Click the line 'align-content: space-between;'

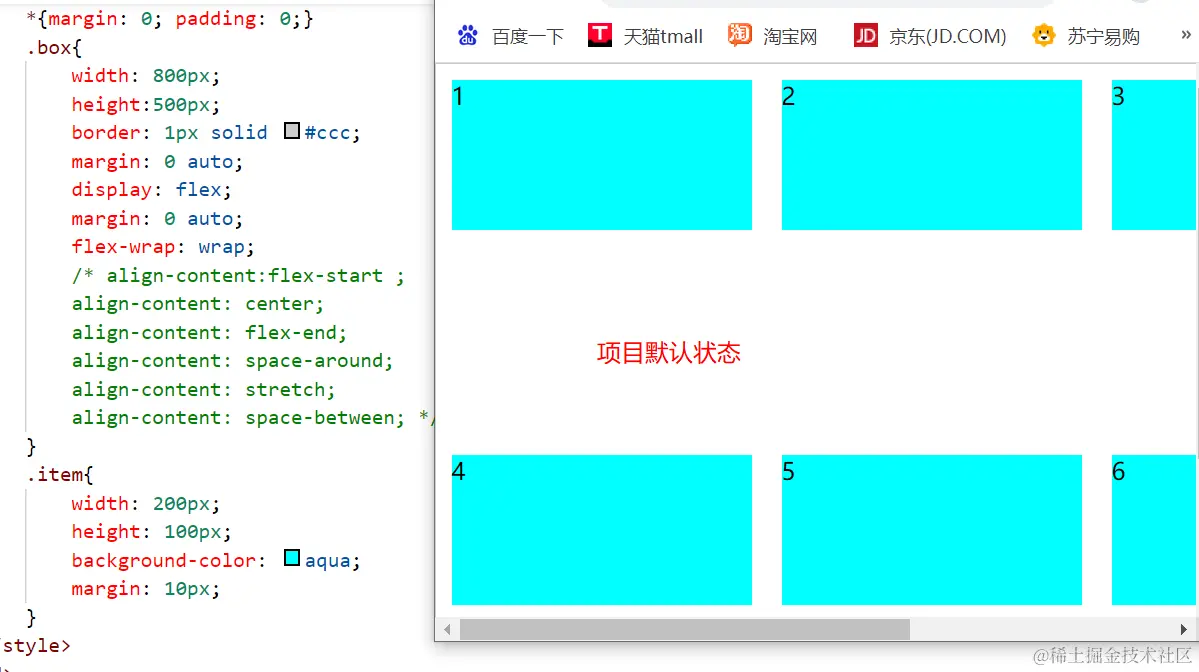click(238, 418)
